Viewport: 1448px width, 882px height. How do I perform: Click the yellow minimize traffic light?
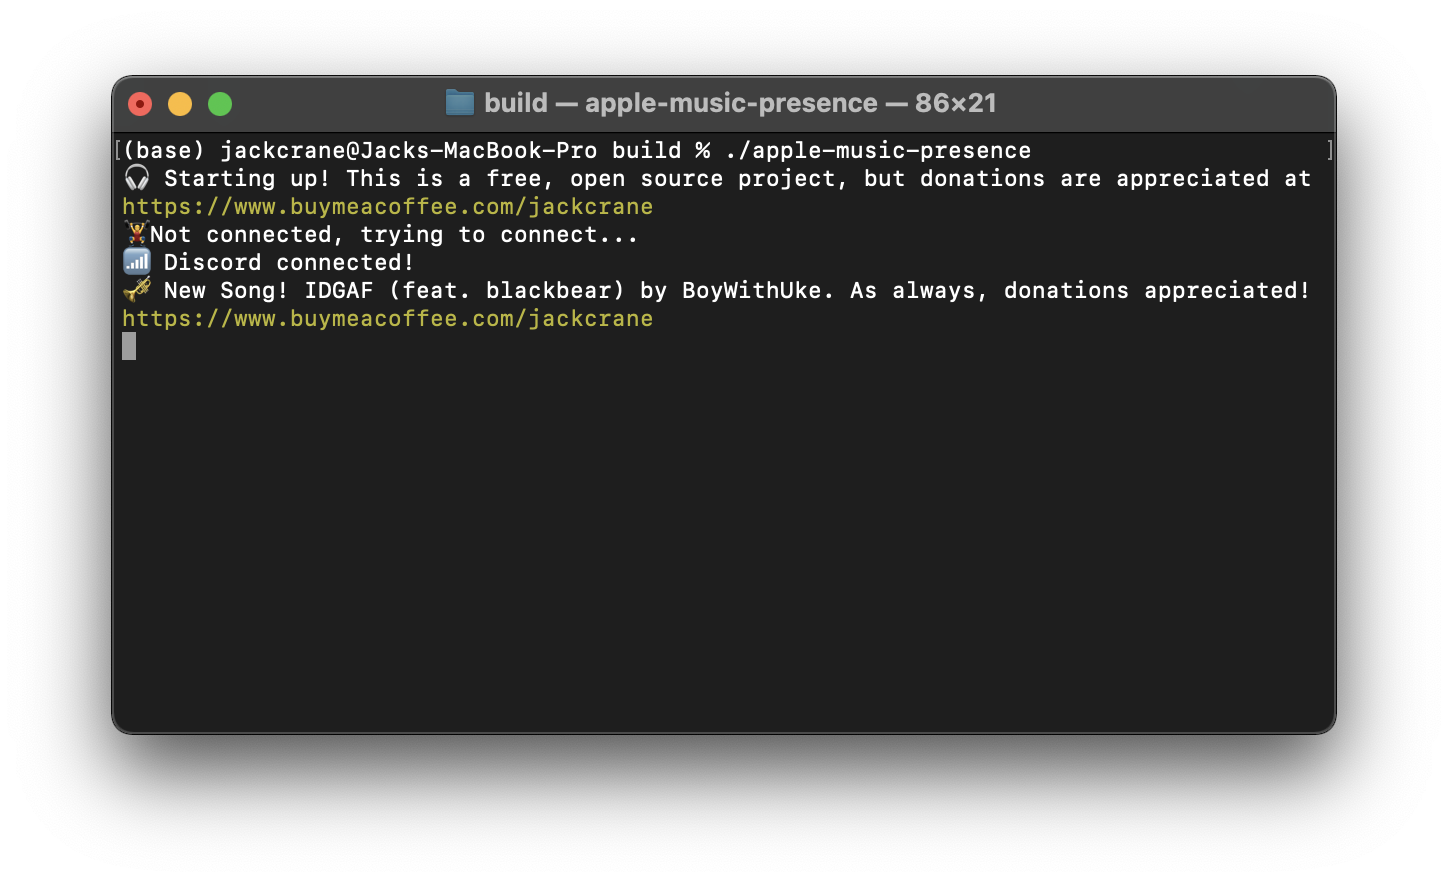(x=179, y=103)
